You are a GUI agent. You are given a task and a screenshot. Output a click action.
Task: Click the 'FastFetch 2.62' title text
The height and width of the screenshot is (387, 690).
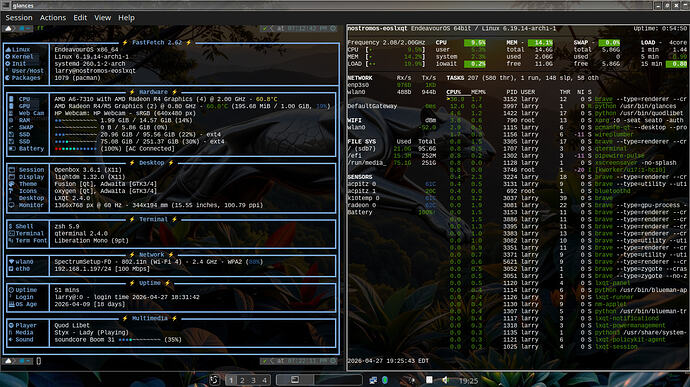157,43
